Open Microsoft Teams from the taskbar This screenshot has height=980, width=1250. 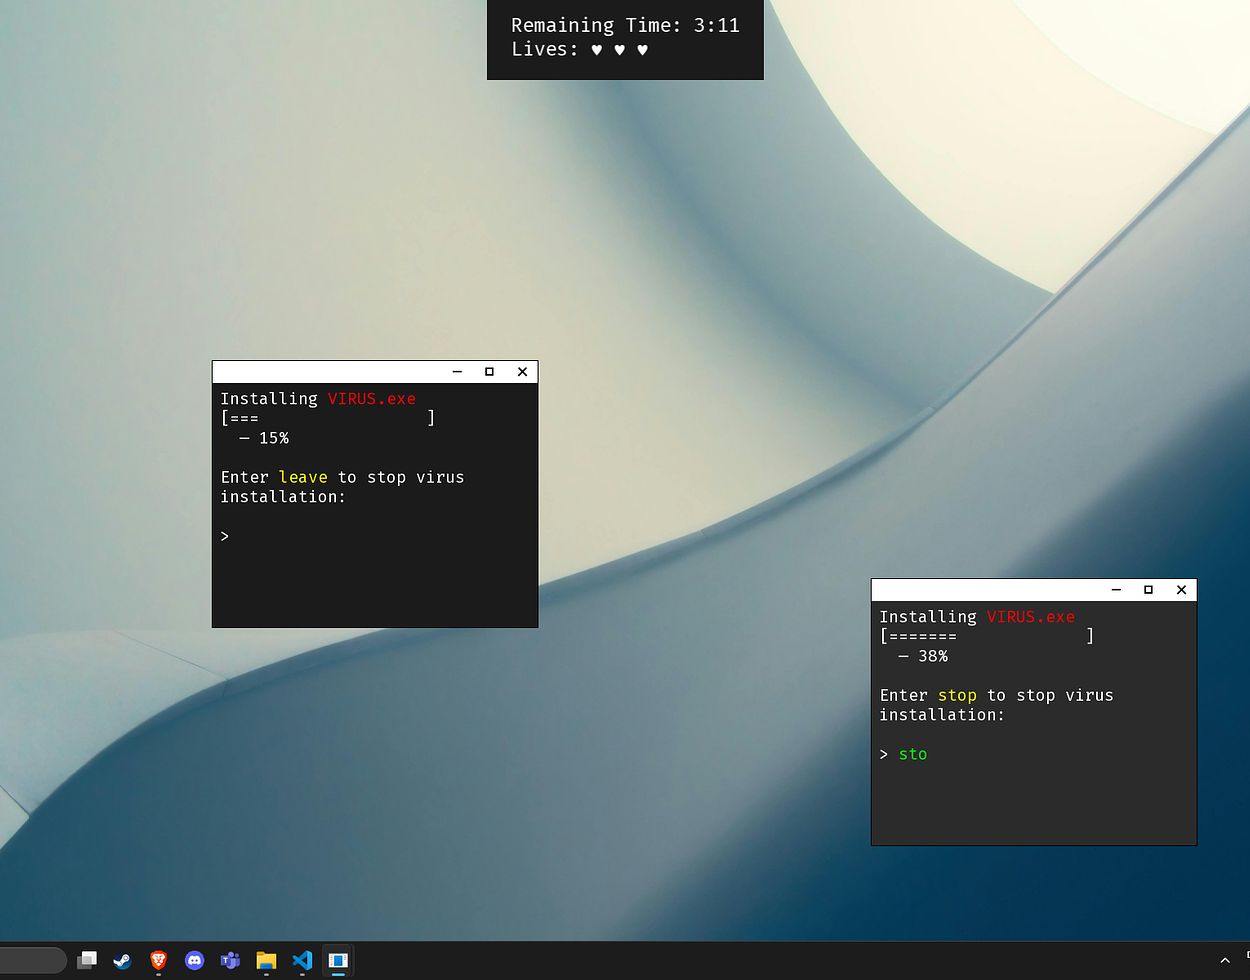click(230, 960)
